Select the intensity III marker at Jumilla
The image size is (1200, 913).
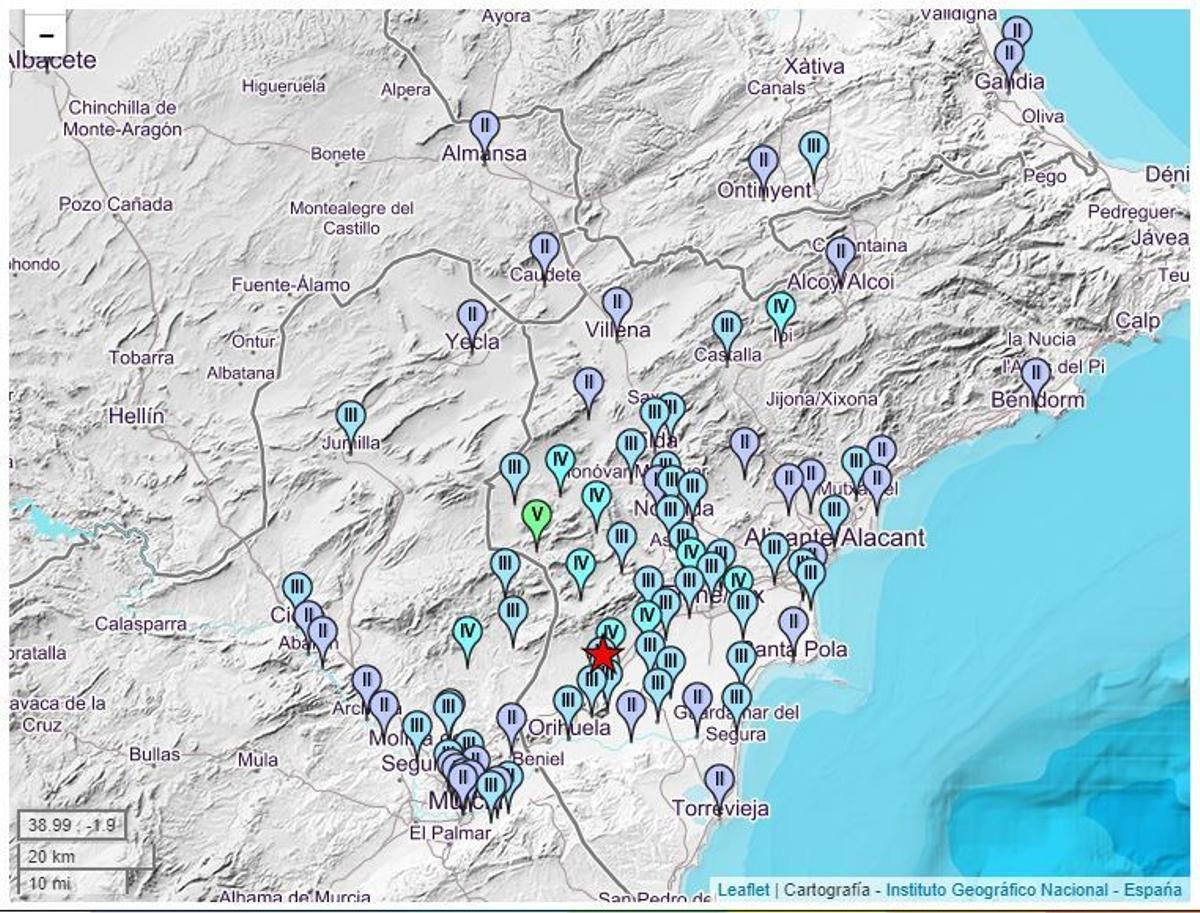350,424
